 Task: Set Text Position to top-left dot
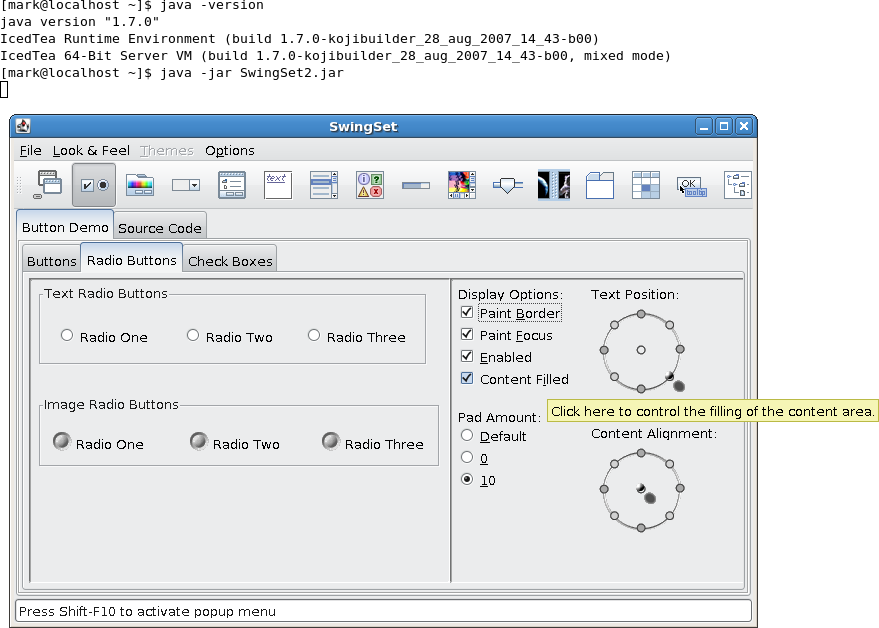coord(614,325)
